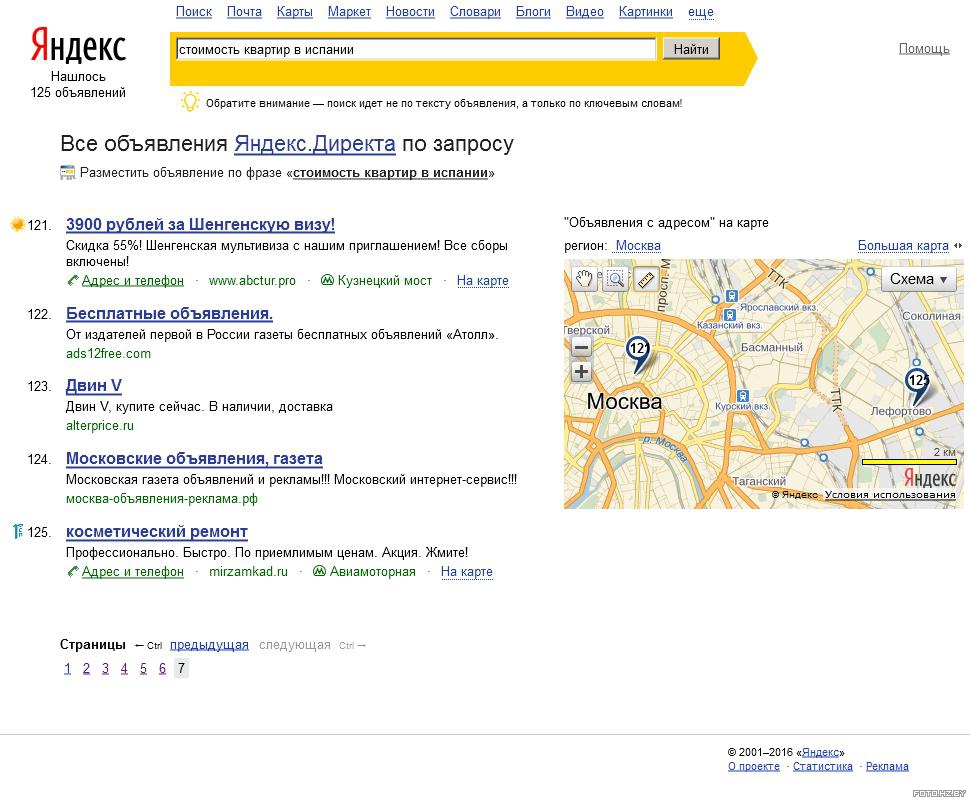Screen dimensions: 970x801
Task: Open Словари from the top menu
Action: [x=475, y=12]
